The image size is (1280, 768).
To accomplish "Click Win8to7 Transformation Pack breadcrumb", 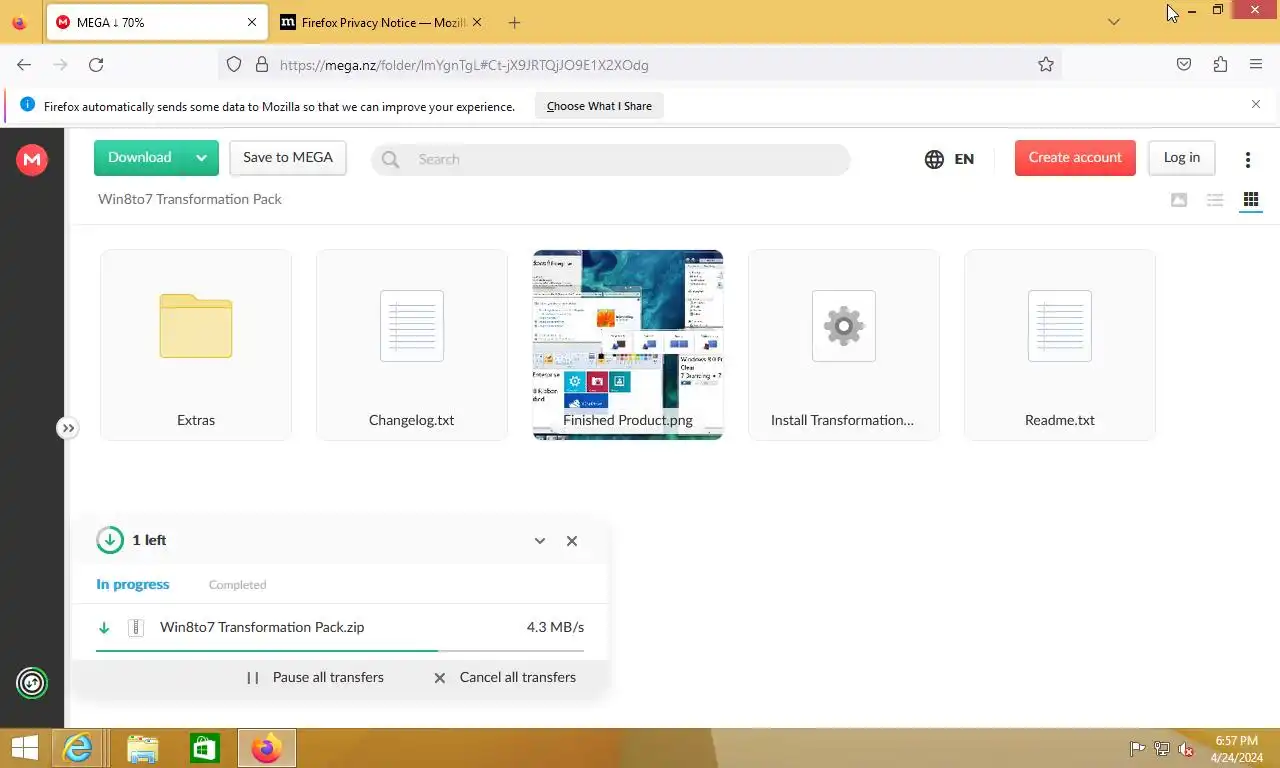I will click(x=190, y=199).
